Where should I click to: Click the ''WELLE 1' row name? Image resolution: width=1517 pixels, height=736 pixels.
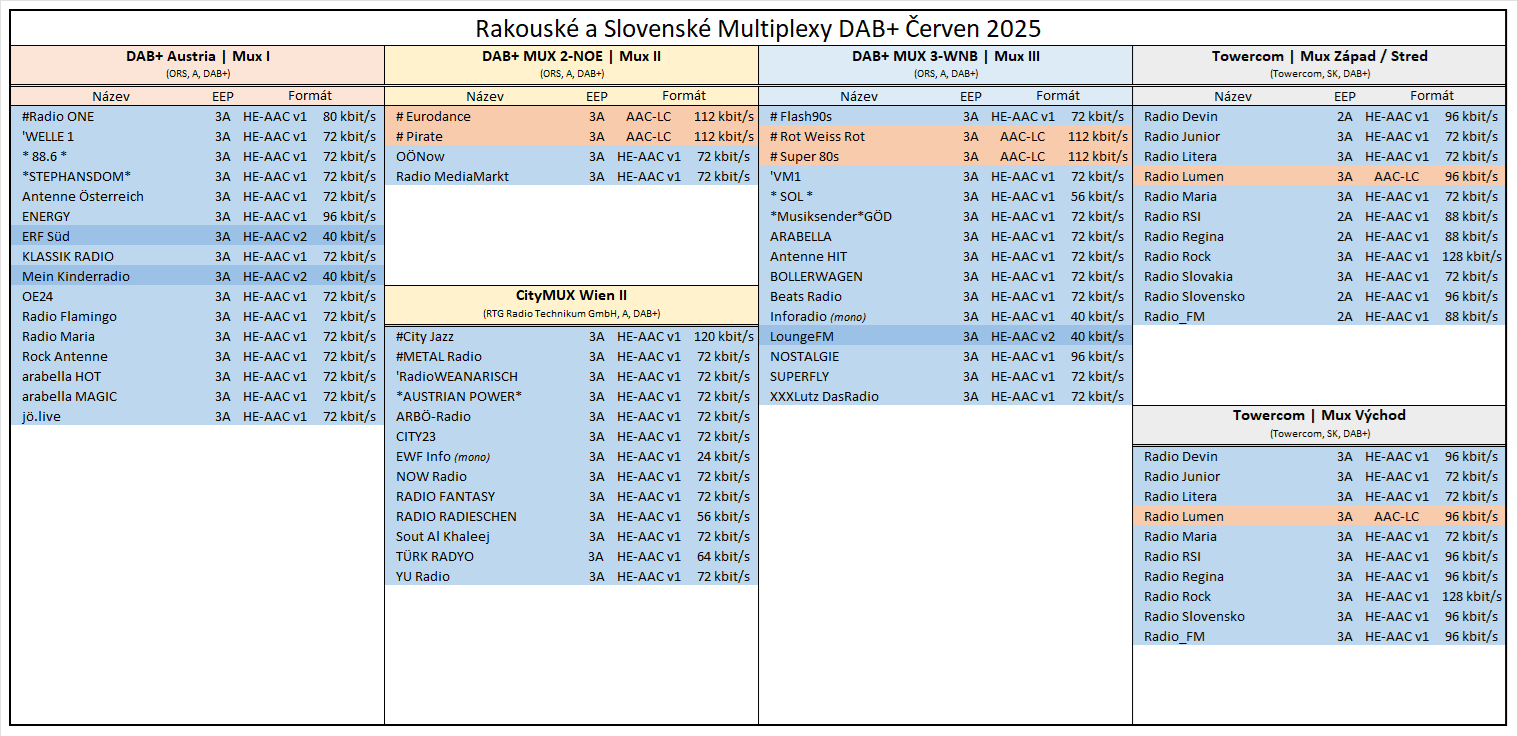pyautogui.click(x=48, y=136)
